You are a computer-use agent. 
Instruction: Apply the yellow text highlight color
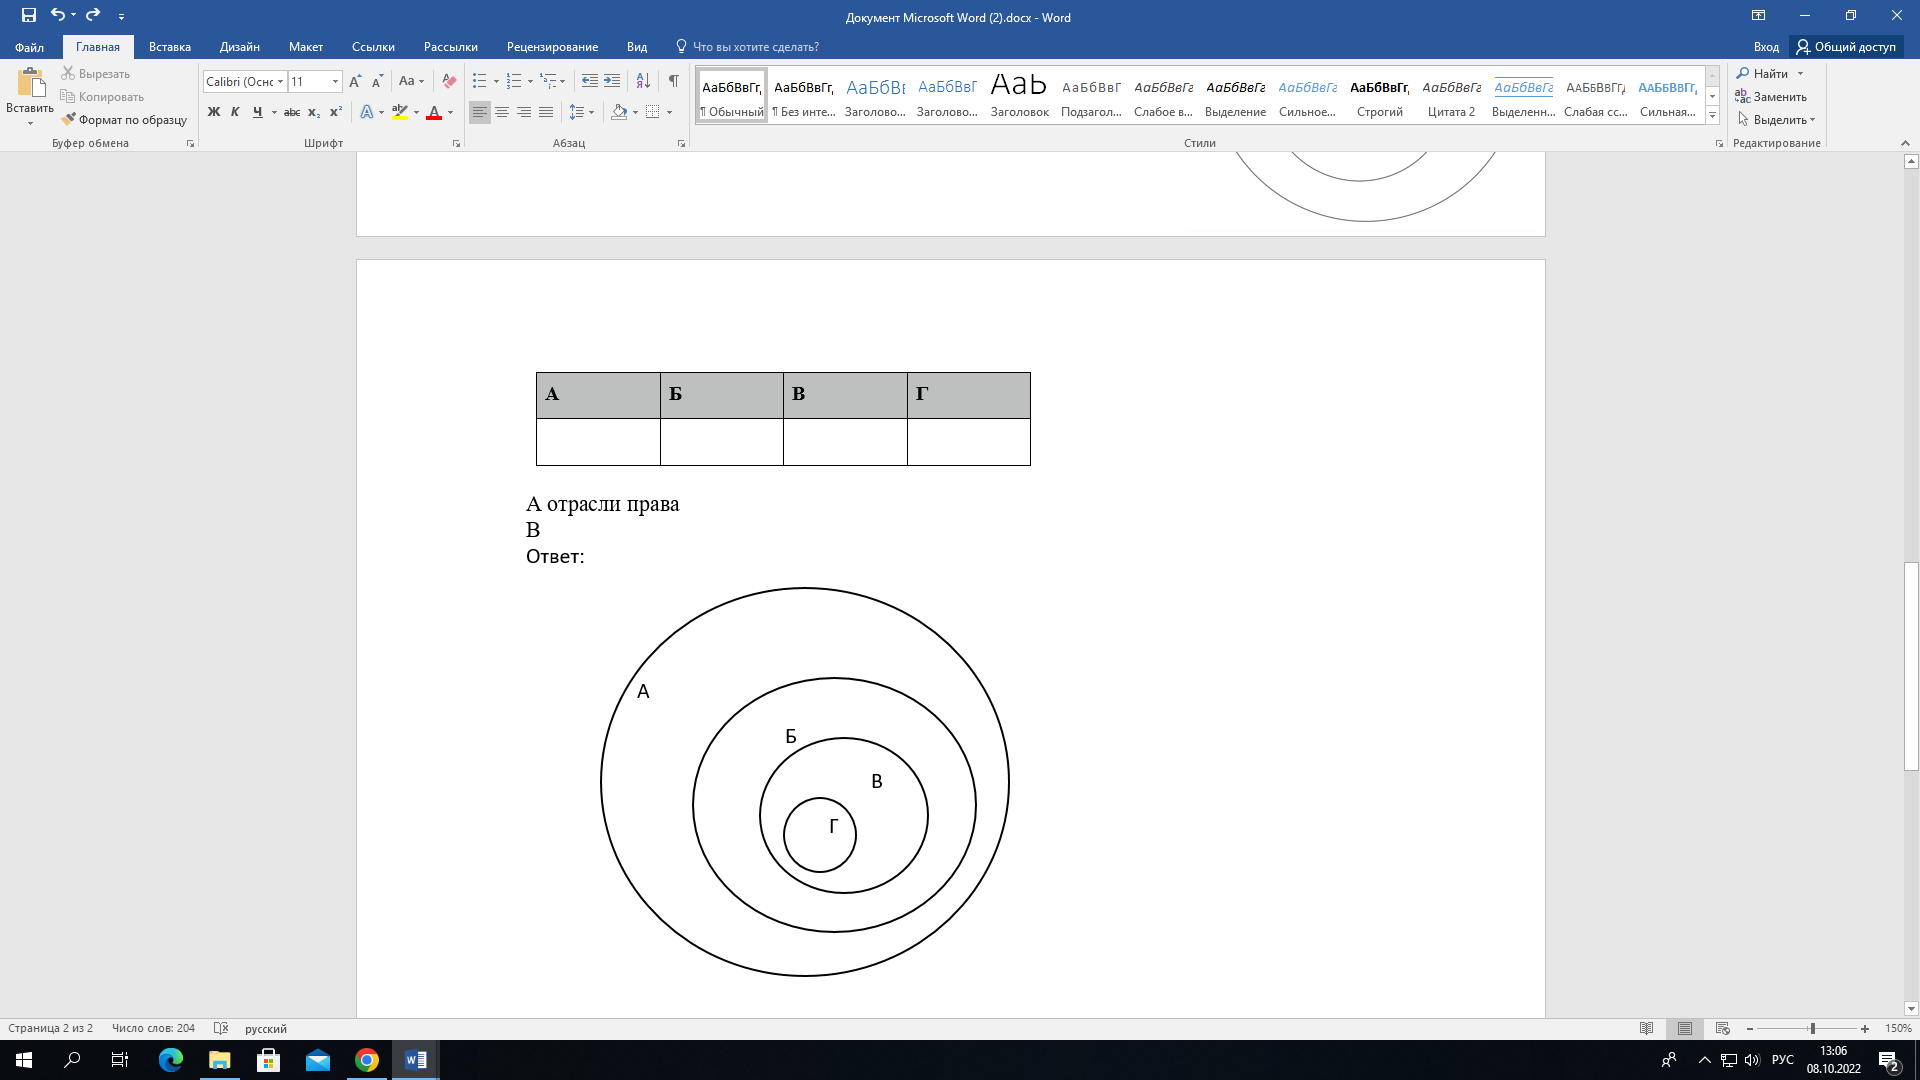coord(400,112)
